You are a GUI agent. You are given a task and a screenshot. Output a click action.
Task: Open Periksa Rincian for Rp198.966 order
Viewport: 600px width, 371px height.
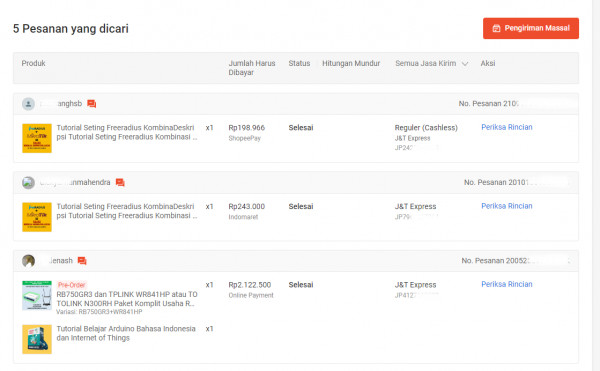click(507, 127)
